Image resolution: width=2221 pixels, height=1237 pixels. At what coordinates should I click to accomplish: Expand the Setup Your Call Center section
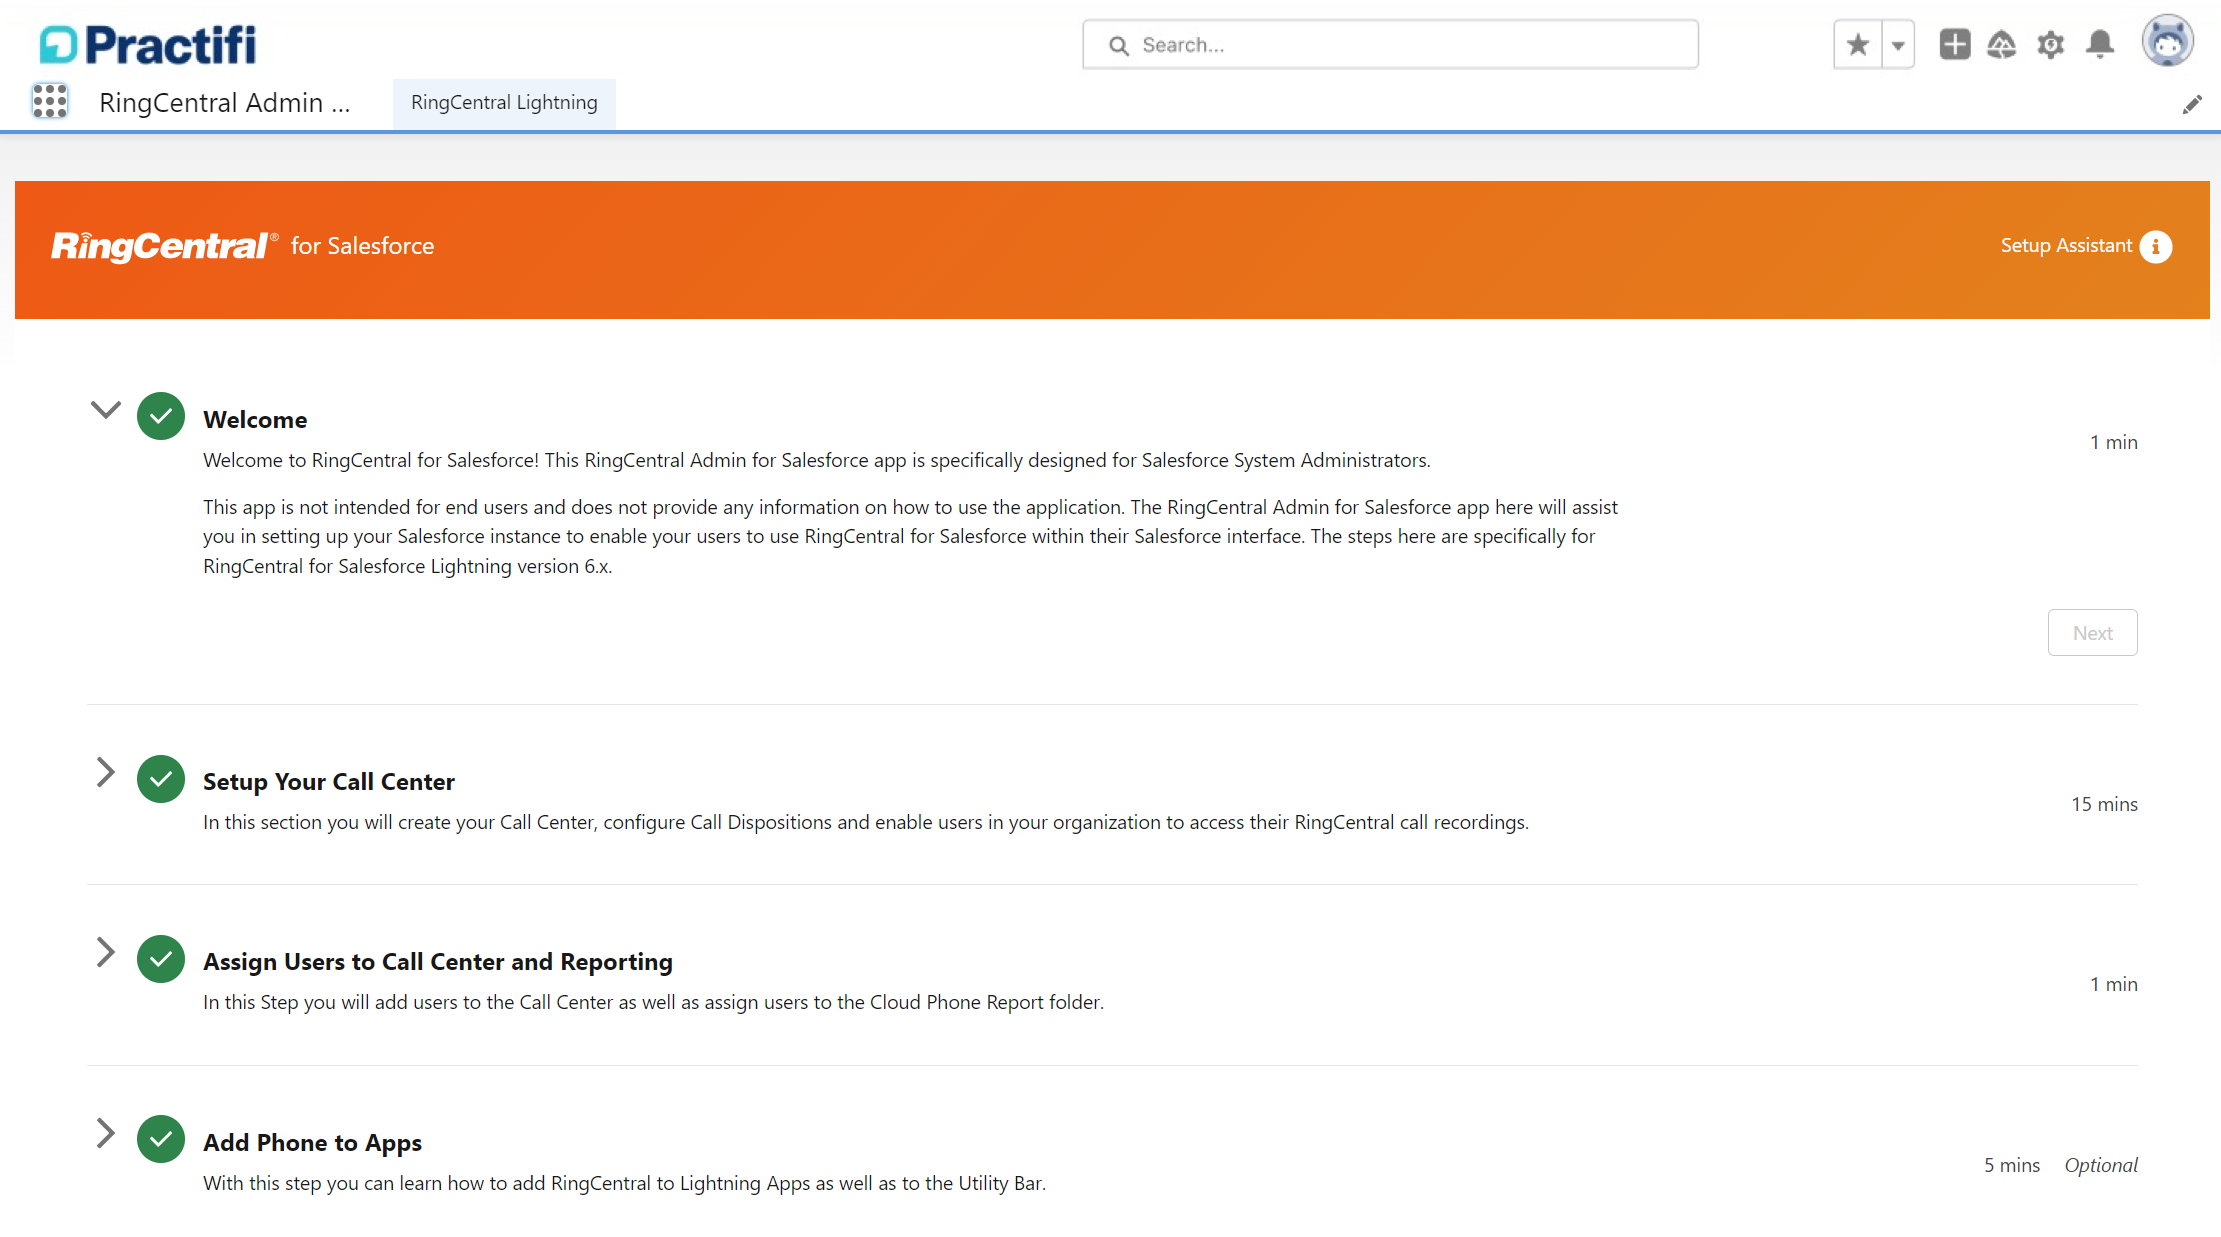pyautogui.click(x=105, y=772)
